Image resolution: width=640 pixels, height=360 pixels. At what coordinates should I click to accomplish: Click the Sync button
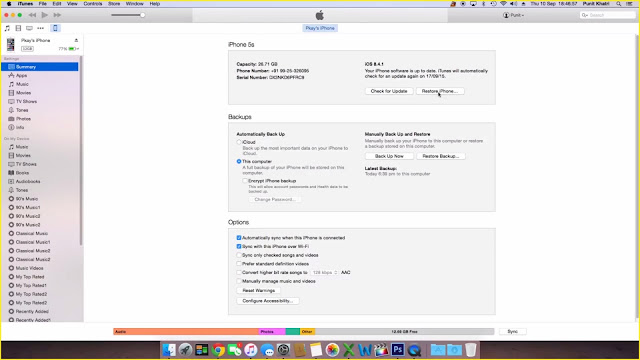point(513,331)
